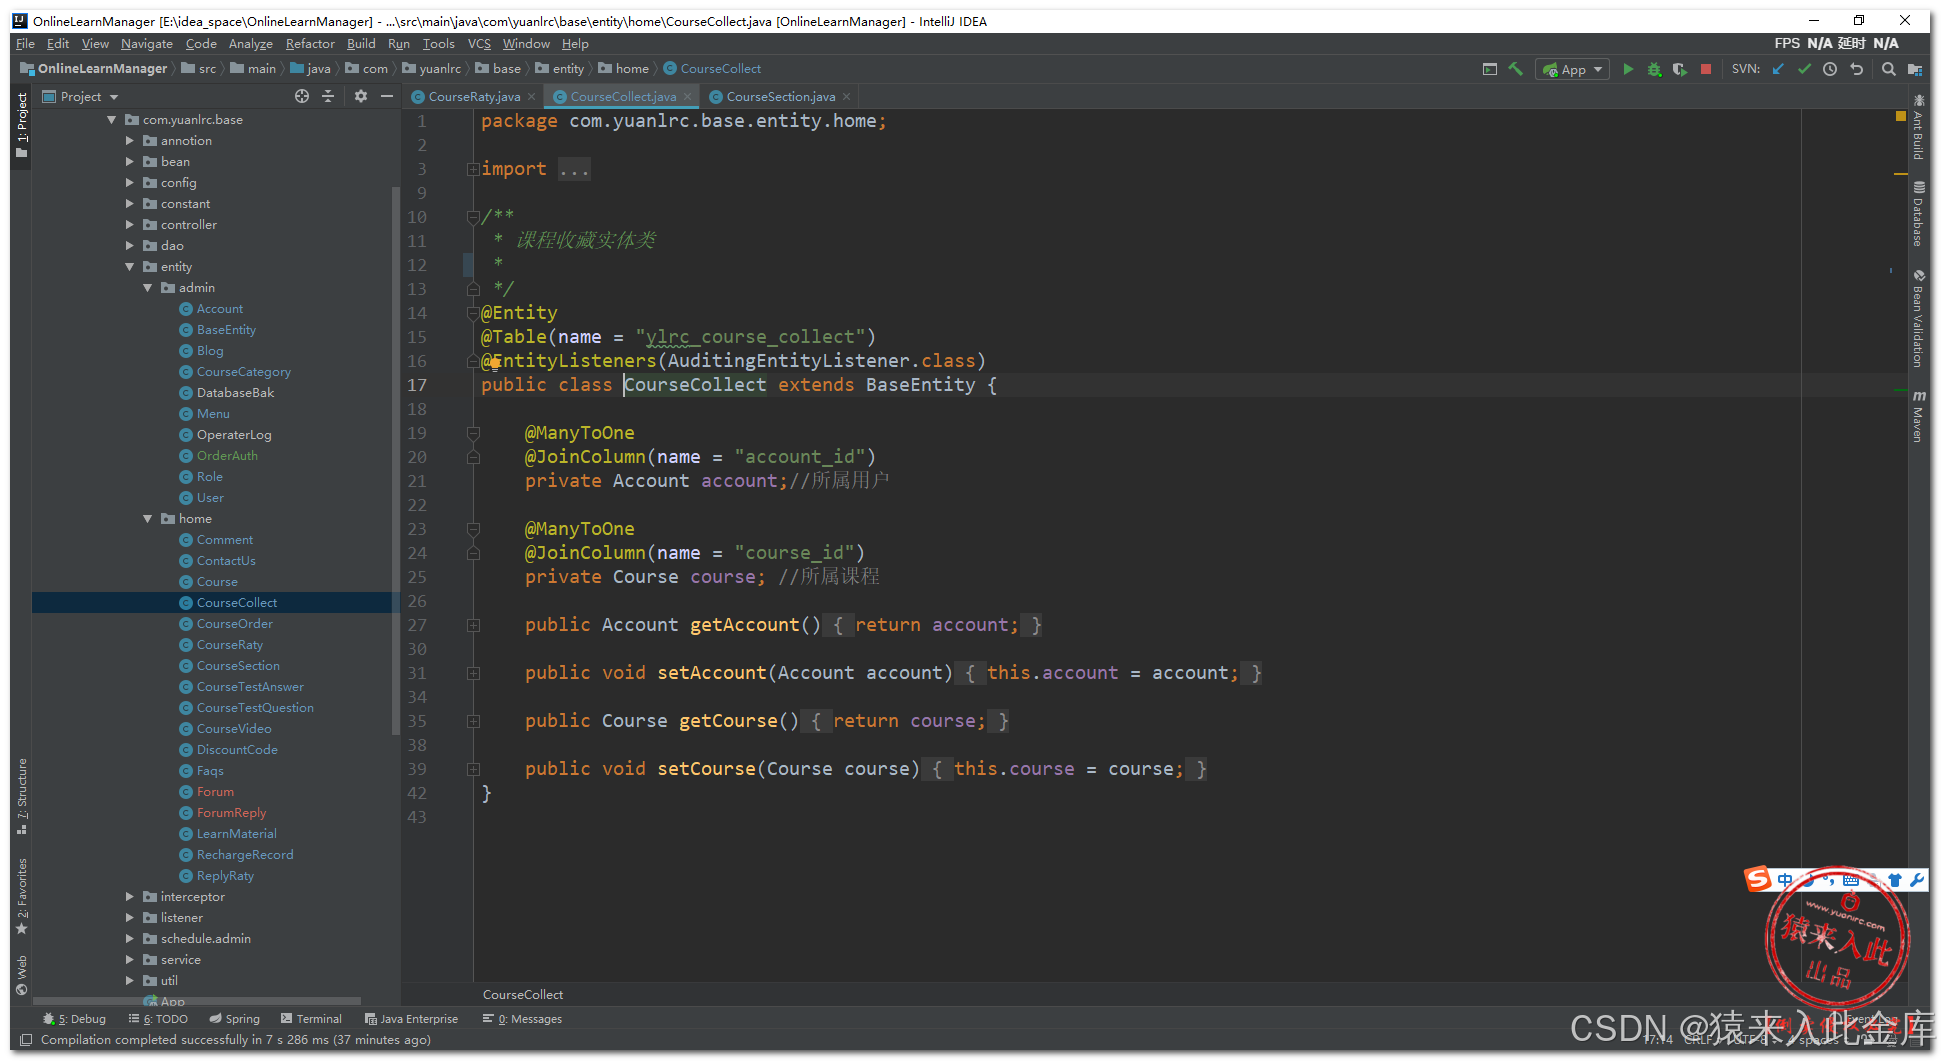Open run anything terminal icon
This screenshot has width=1941, height=1061.
pyautogui.click(x=1489, y=69)
